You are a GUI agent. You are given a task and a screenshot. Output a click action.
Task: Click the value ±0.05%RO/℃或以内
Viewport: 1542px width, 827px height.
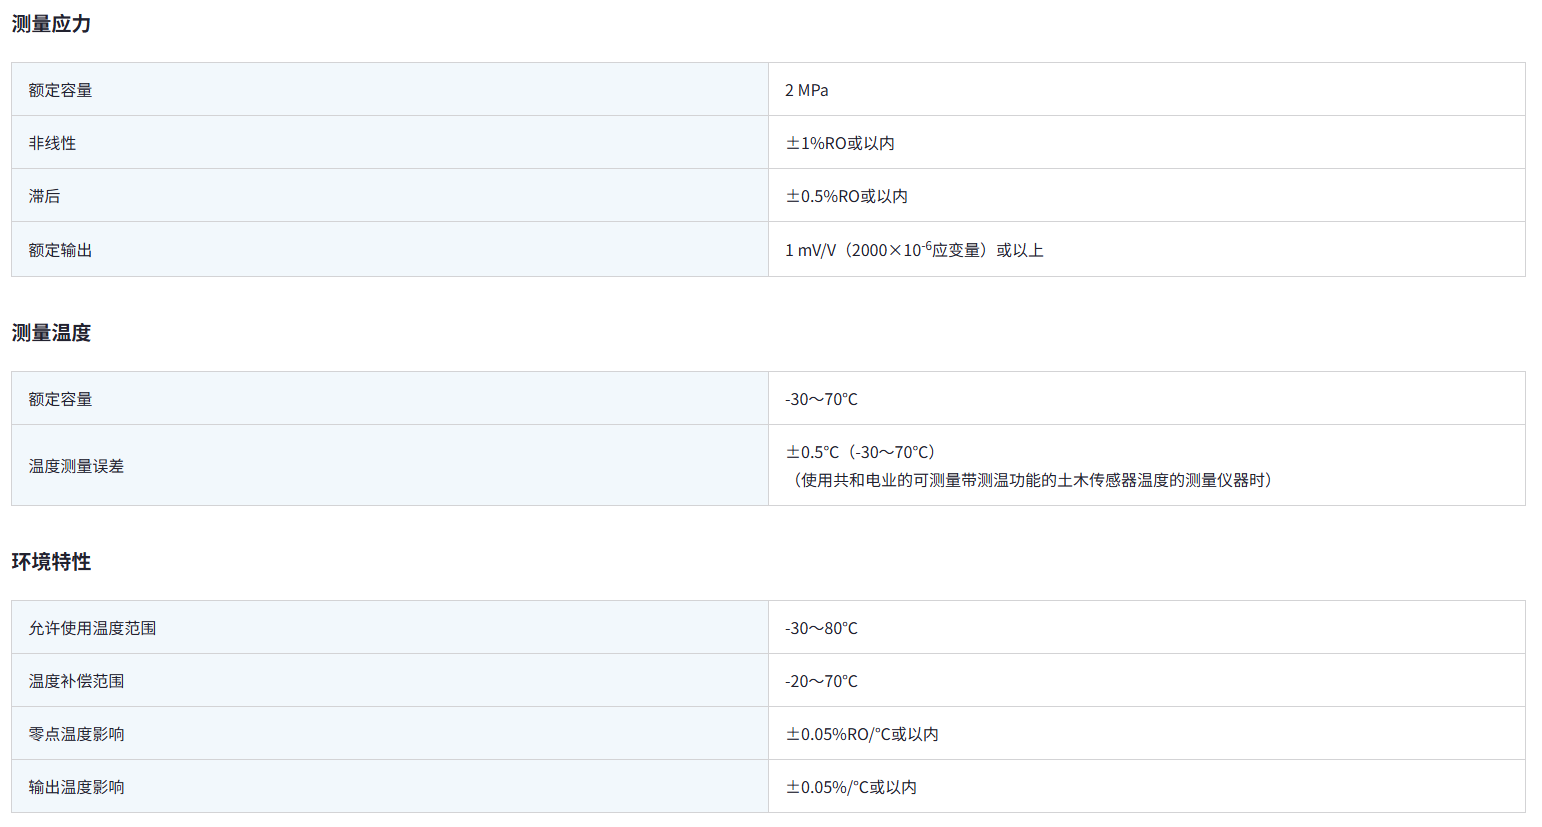click(x=862, y=734)
